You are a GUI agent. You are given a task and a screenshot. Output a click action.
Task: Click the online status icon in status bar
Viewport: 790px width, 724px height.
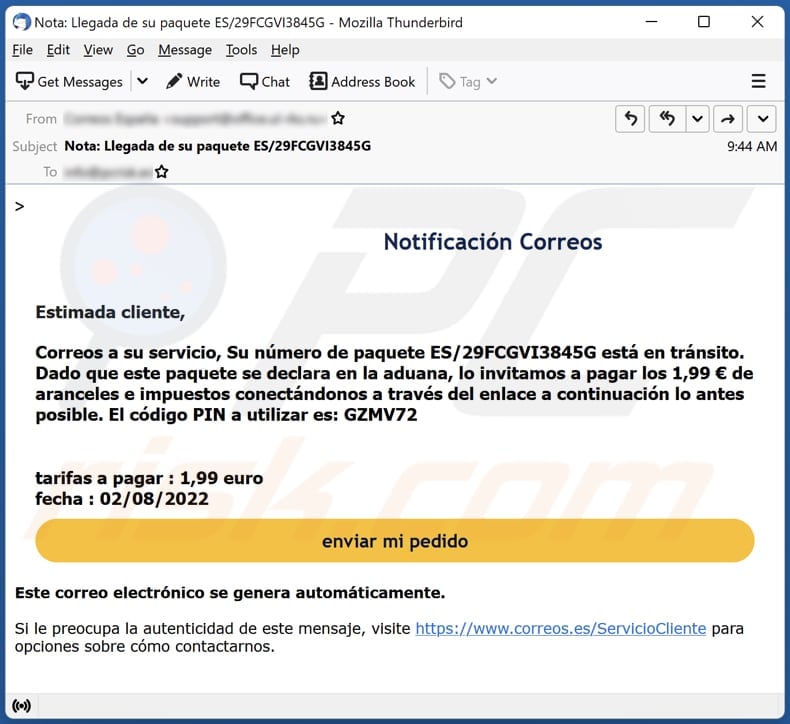point(21,706)
